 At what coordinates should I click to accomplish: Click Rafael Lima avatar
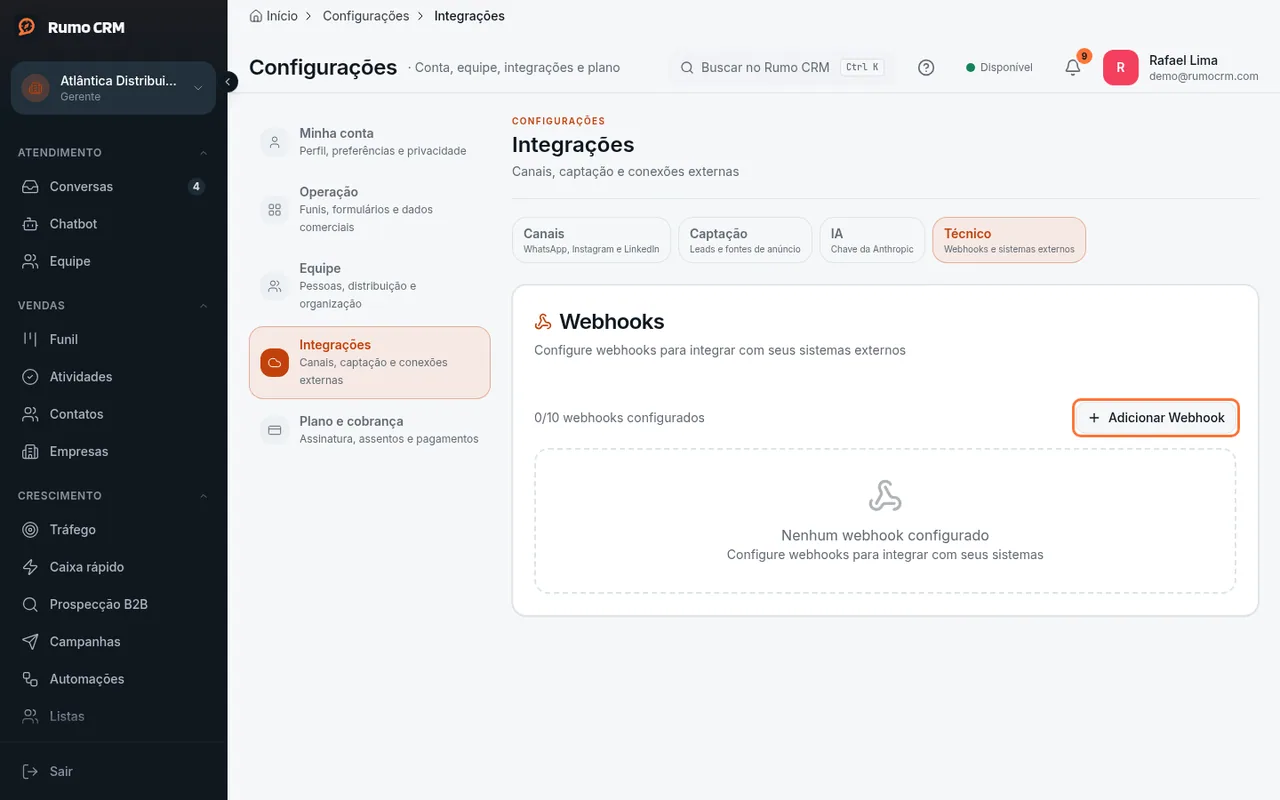click(1120, 68)
